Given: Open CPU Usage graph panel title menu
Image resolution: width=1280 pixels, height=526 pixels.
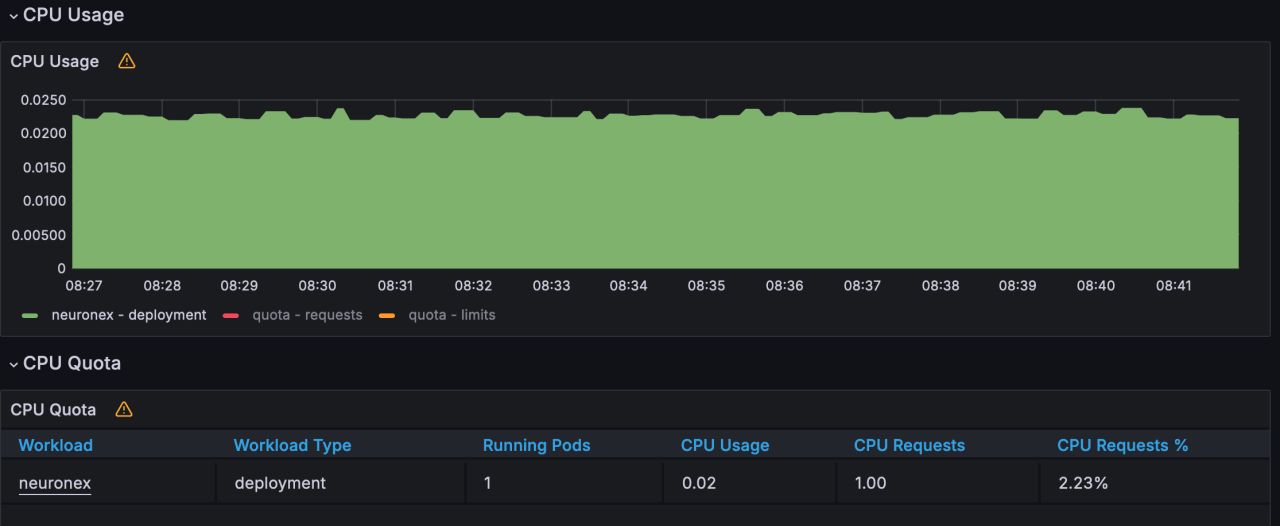Looking at the screenshot, I should (54, 61).
